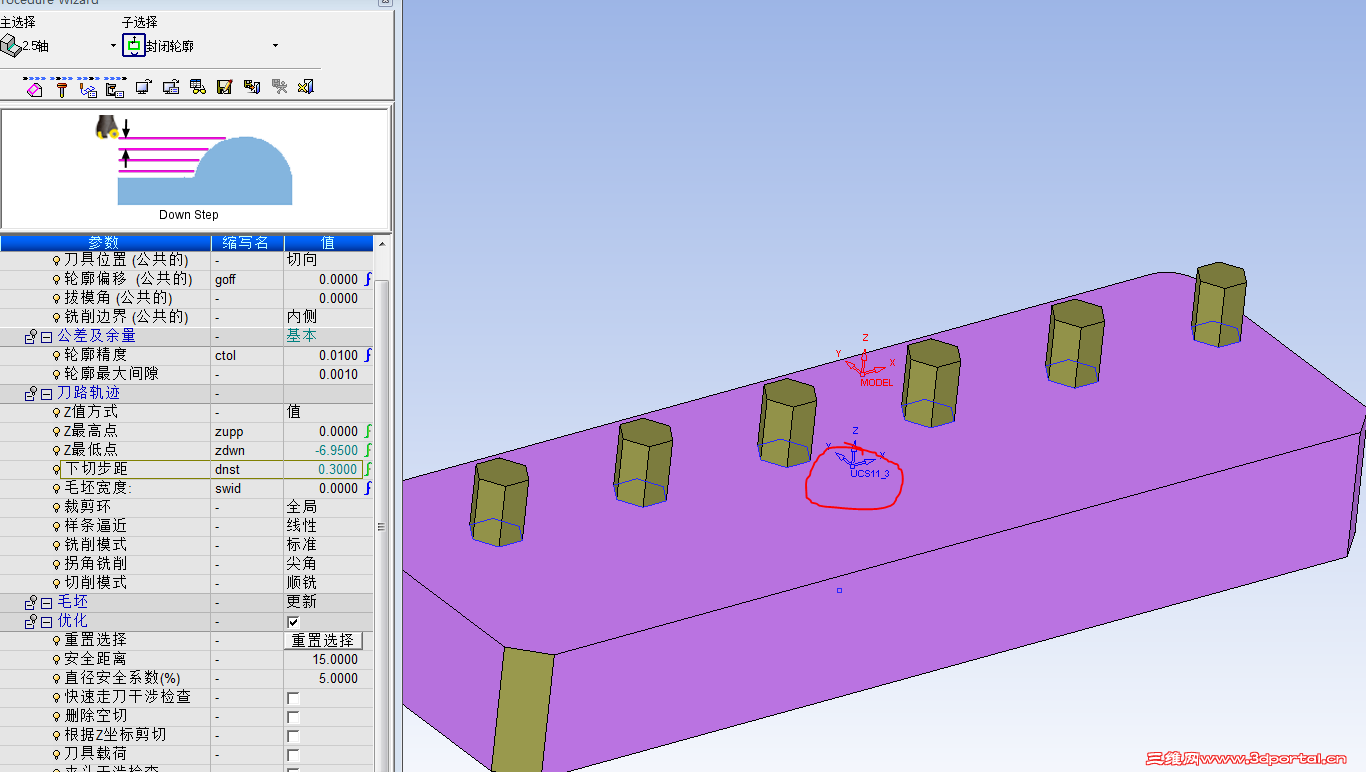The image size is (1366, 772).
Task: Click the 重置选择 button
Action: pos(324,640)
